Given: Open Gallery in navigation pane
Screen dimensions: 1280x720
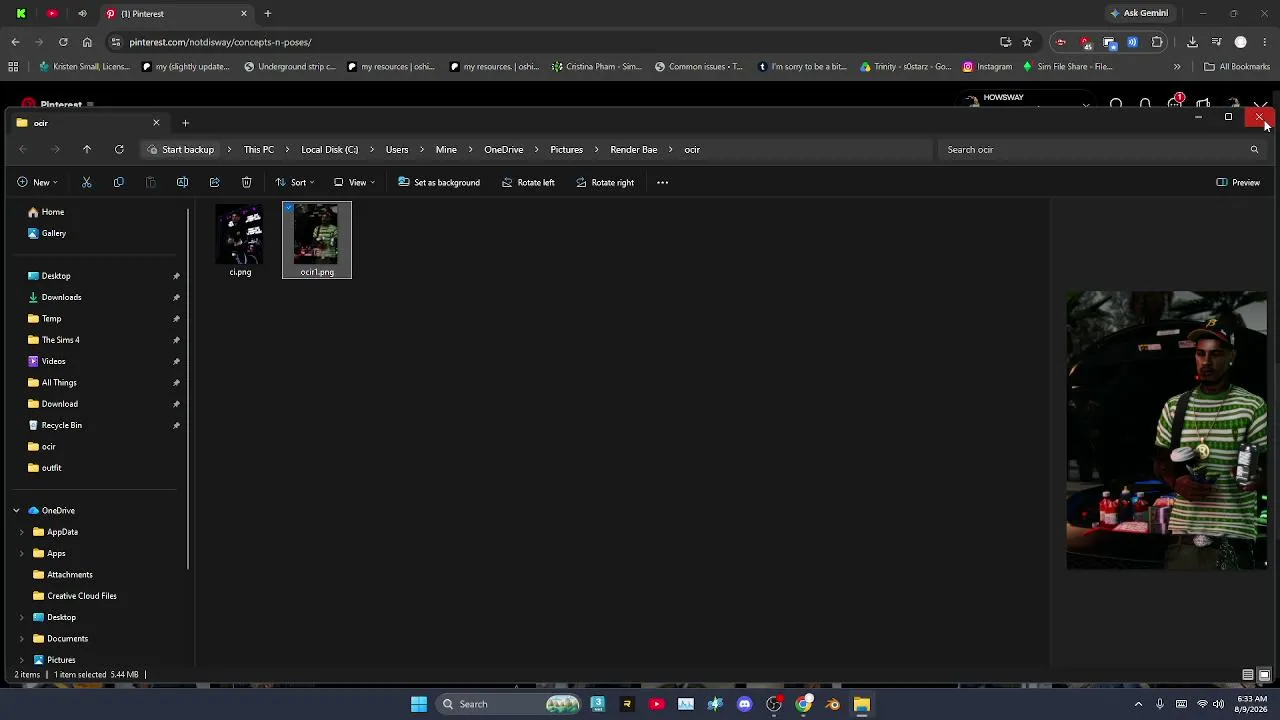Looking at the screenshot, I should 47,233.
